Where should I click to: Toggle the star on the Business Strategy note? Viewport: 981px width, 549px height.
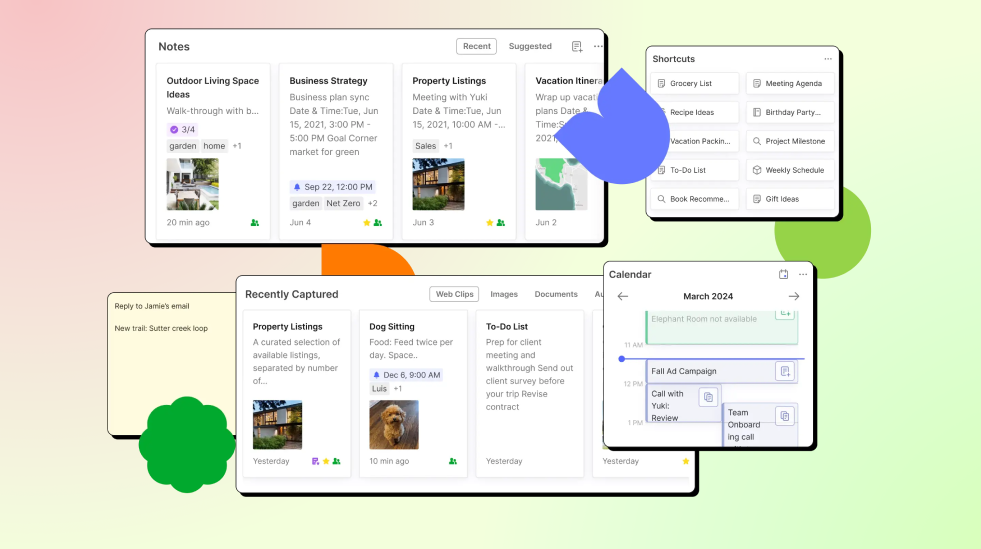[x=367, y=223]
